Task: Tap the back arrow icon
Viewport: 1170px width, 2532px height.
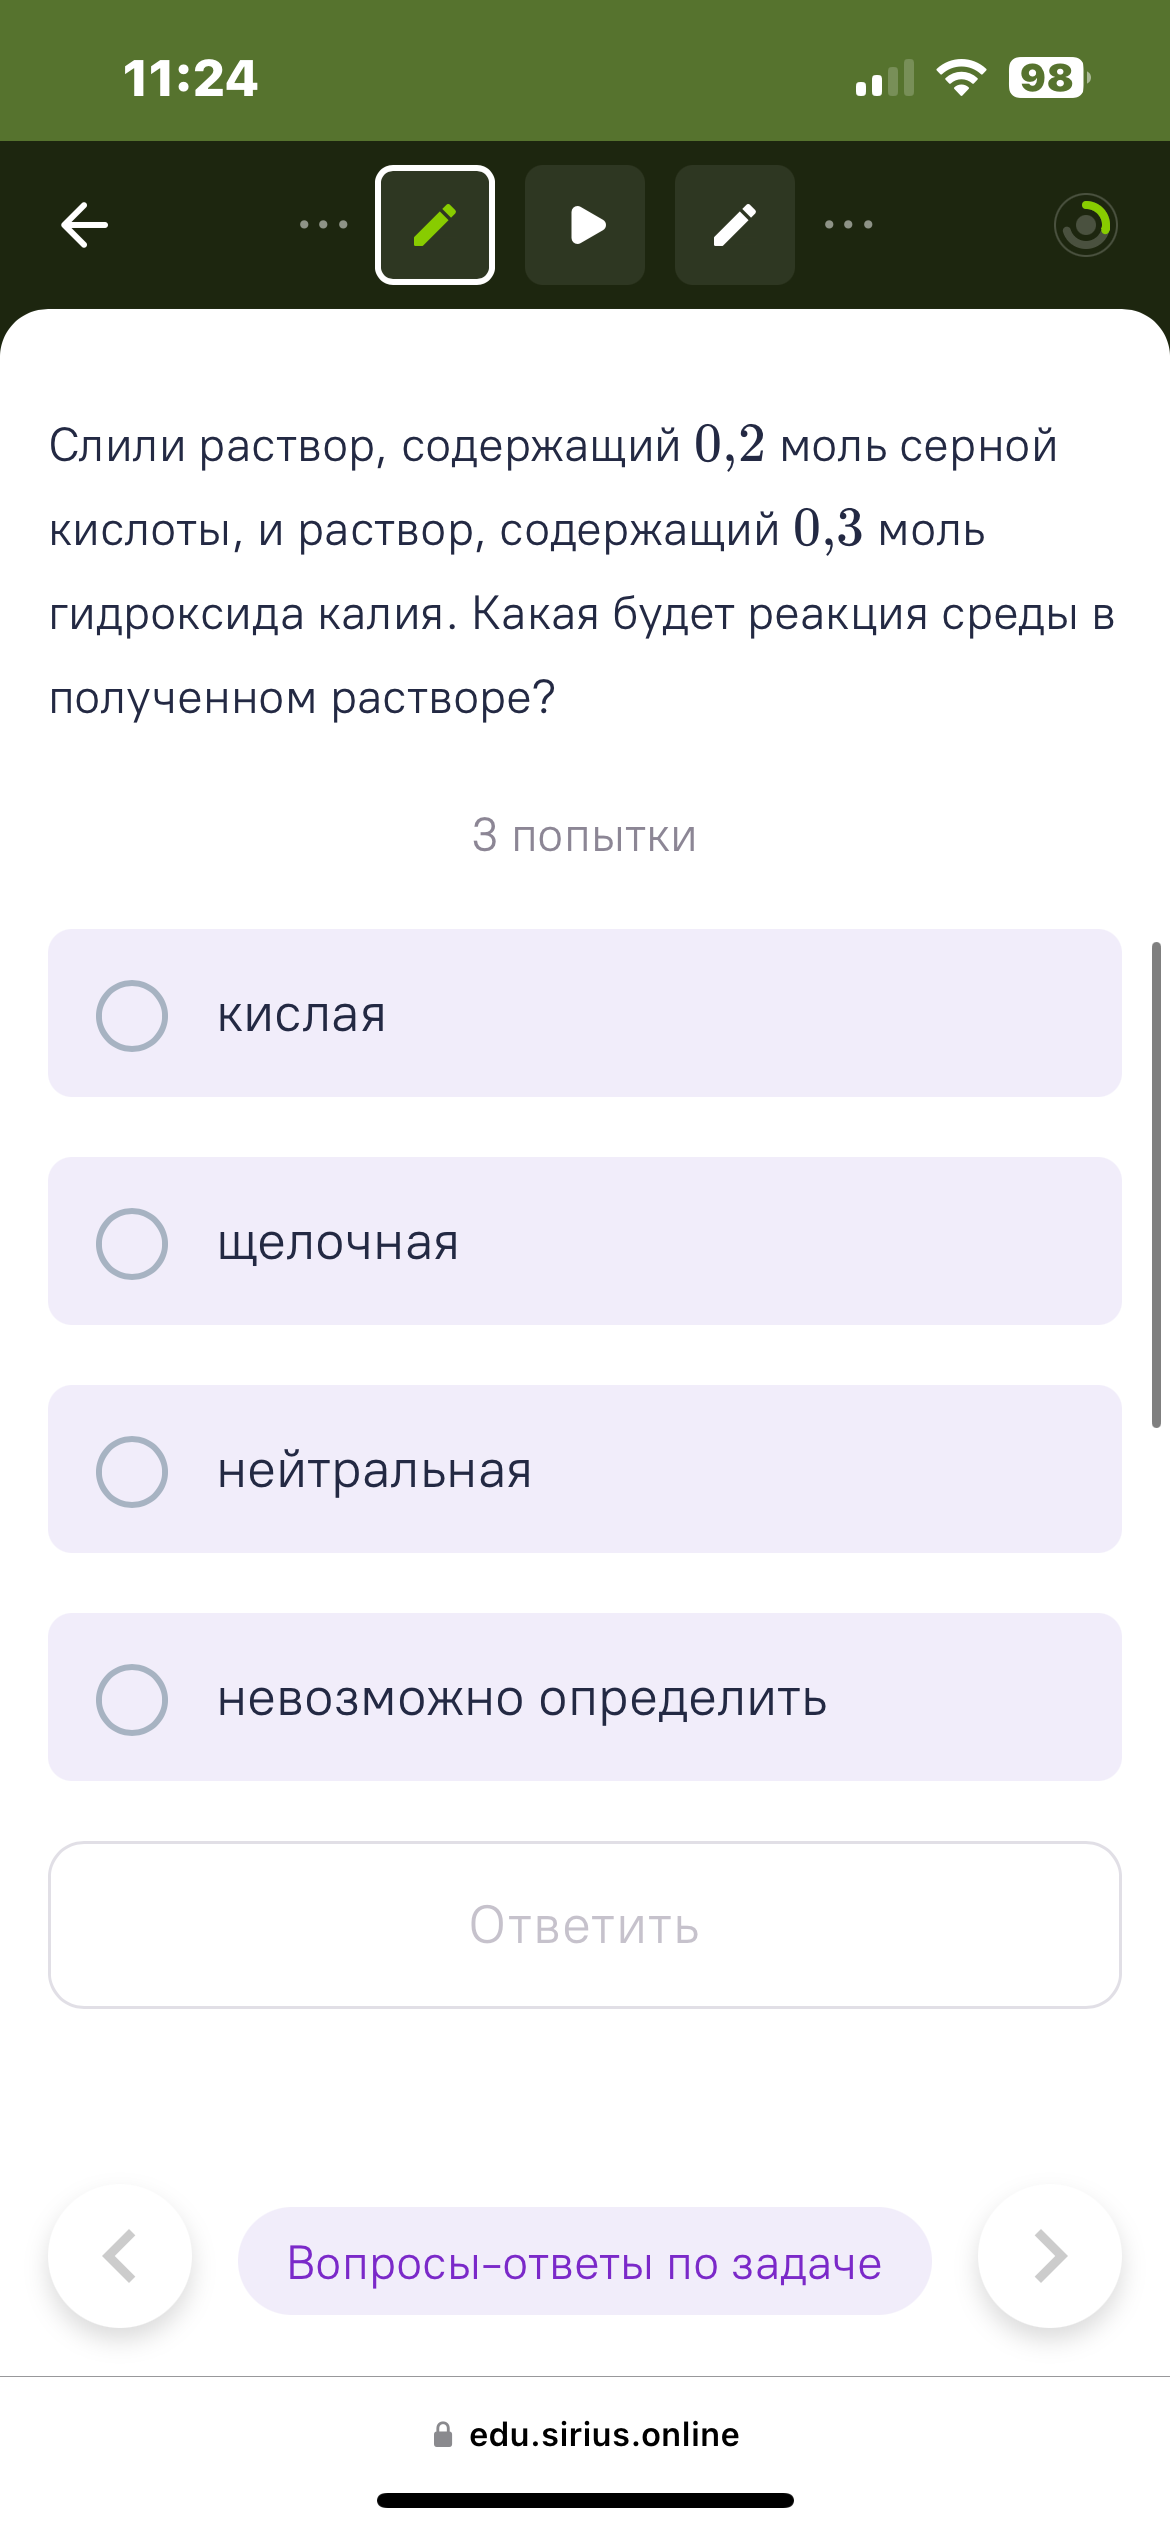Action: coord(85,224)
